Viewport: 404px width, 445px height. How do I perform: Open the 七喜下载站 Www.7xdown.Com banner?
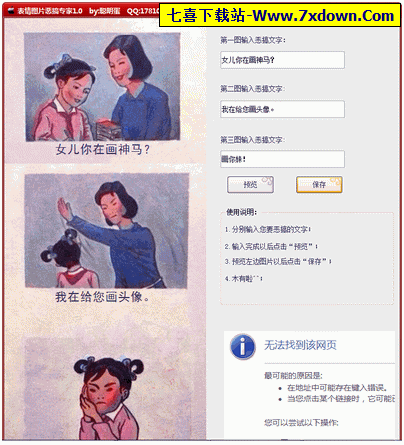[280, 15]
